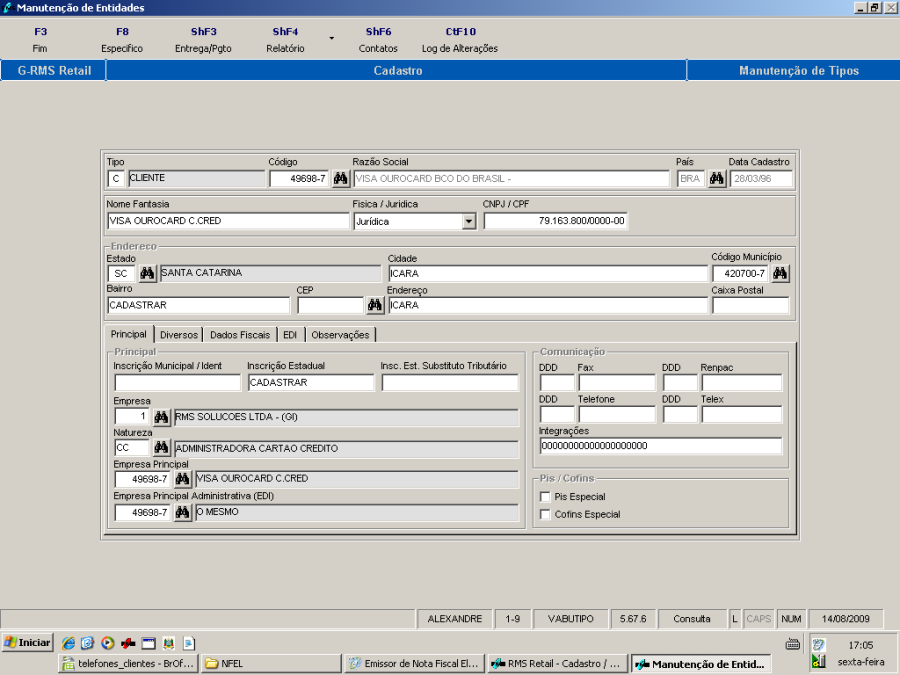Launch Internet Explorer from quick launch
900x675 pixels.
68,643
